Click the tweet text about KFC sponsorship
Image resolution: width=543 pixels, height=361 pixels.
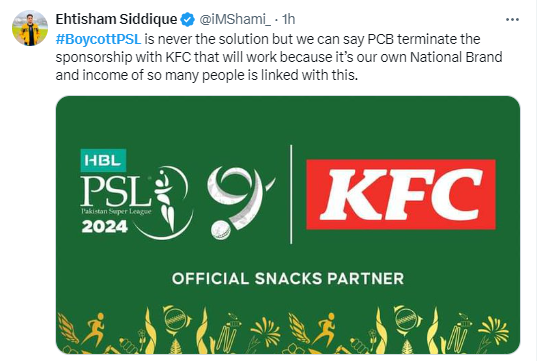(x=279, y=57)
